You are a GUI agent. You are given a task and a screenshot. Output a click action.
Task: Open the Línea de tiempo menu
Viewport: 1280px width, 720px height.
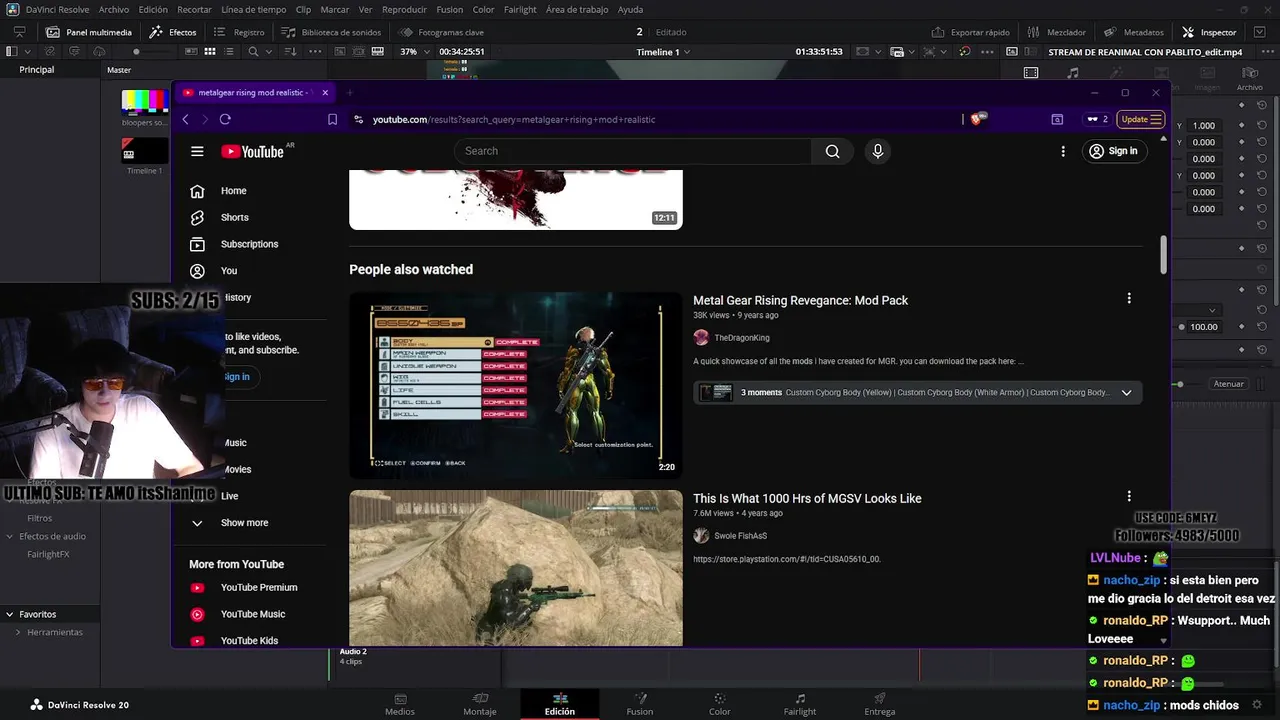[x=253, y=9]
